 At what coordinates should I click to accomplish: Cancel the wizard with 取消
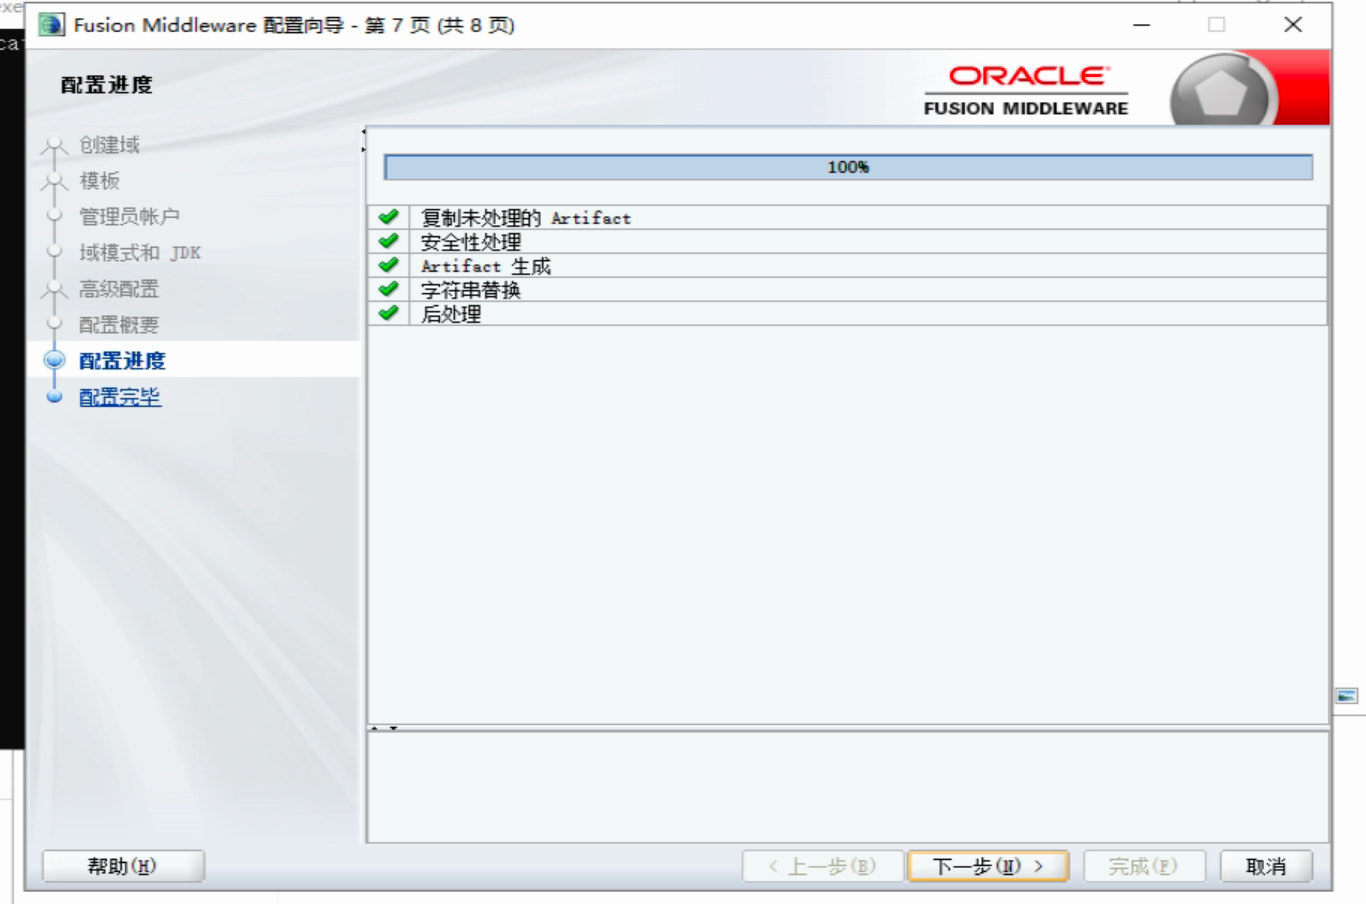(x=1266, y=866)
